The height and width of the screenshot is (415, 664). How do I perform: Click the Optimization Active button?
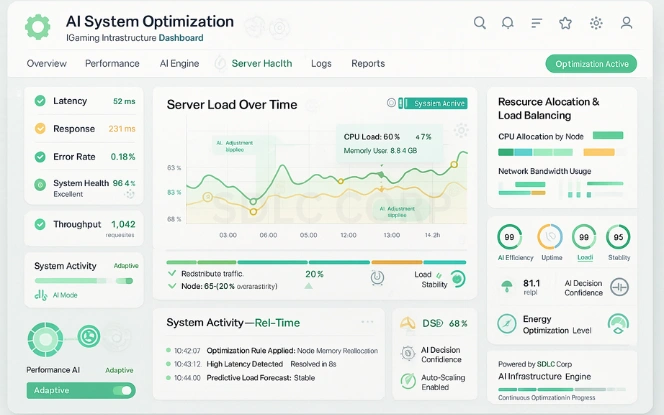591,64
